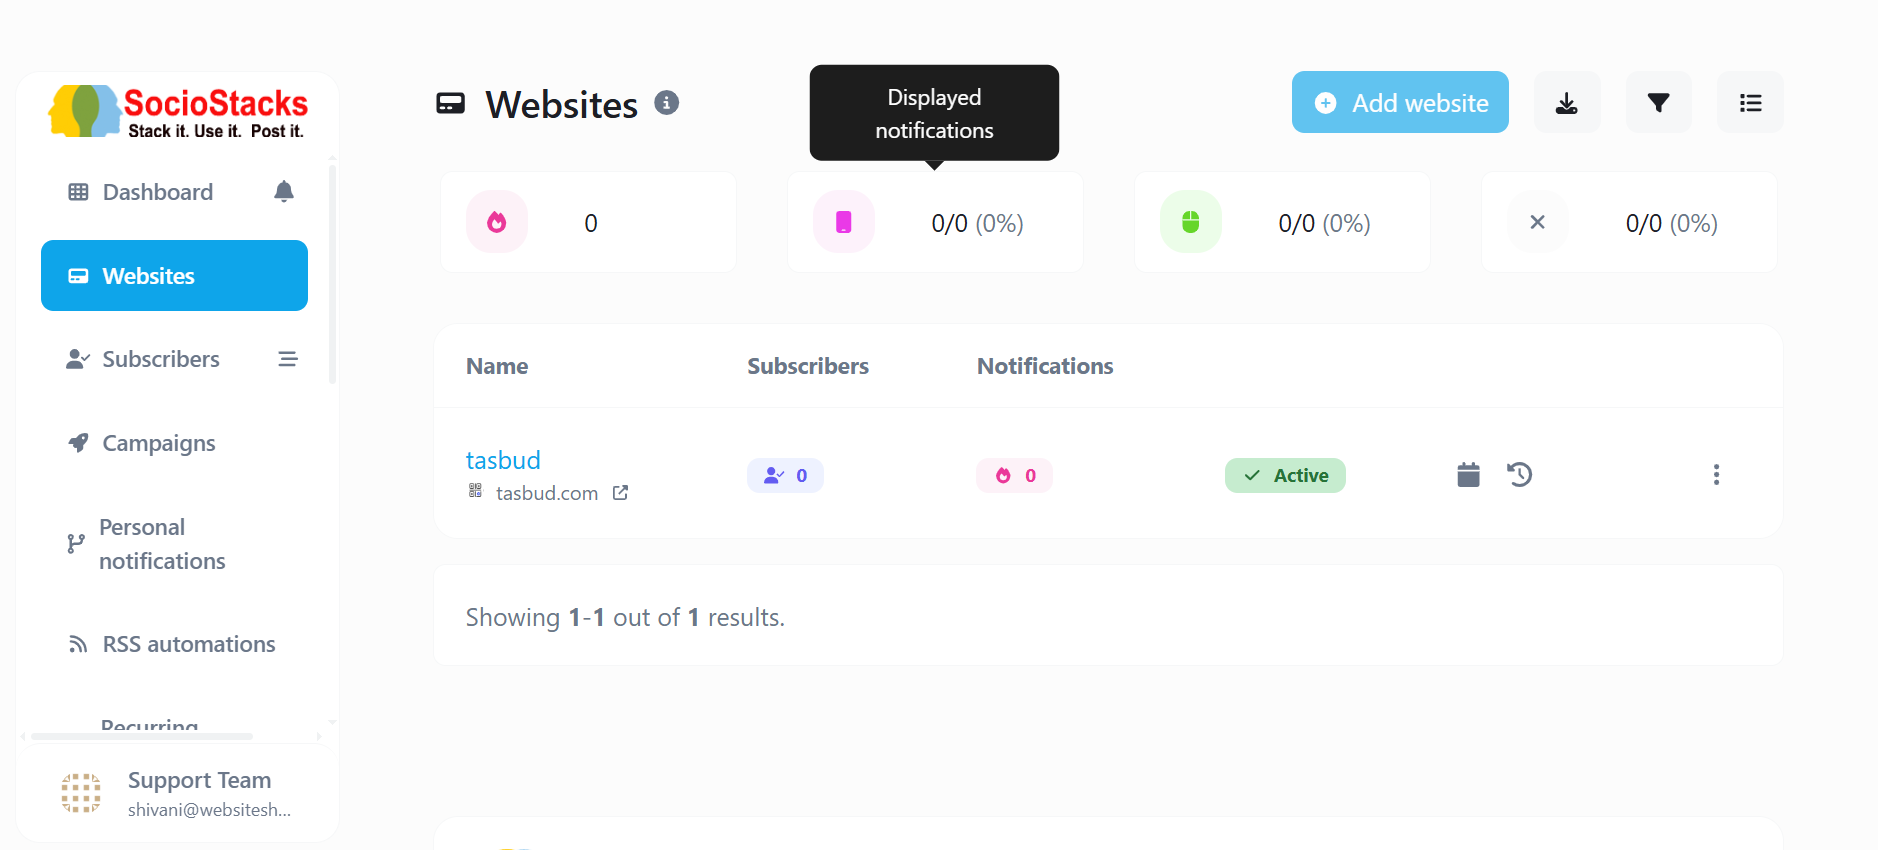The height and width of the screenshot is (850, 1878).
Task: Click the tasbud notifications count badge
Action: tap(1014, 476)
